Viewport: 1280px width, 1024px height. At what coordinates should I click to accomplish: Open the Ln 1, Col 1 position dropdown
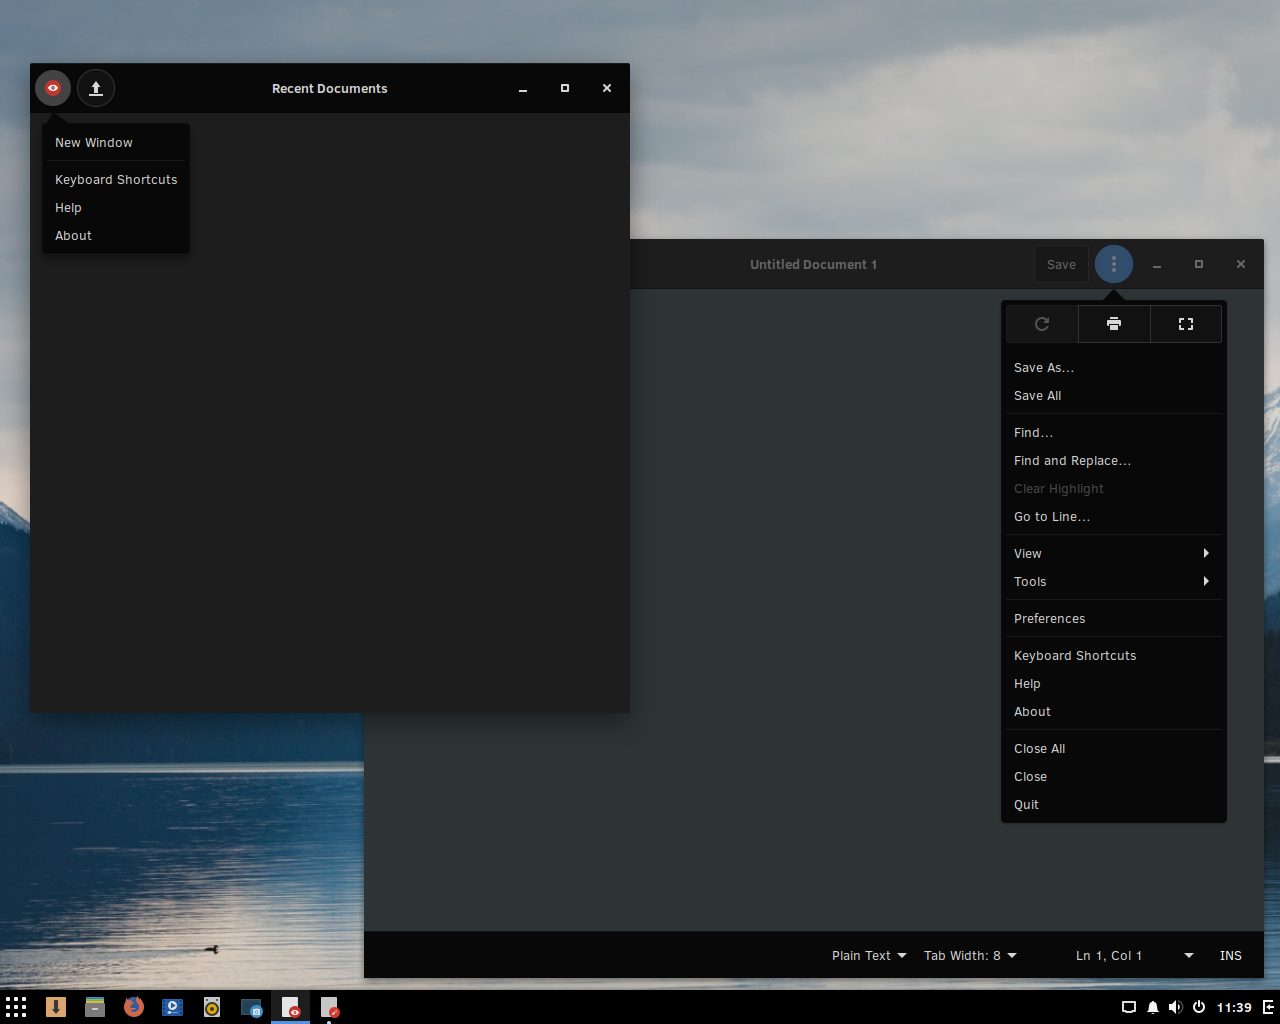pos(1134,956)
